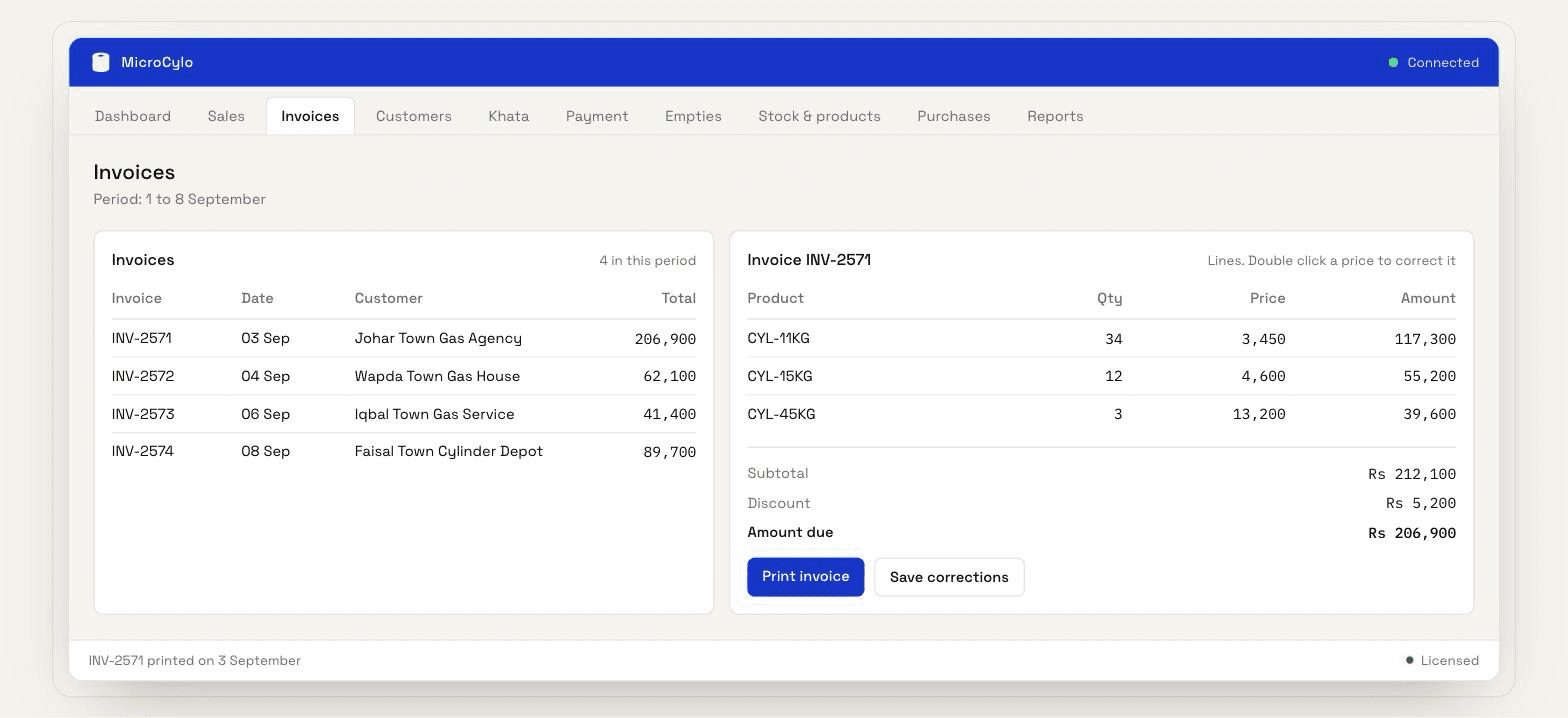
Task: Click the Rs 206,900 amount due value
Action: 1412,533
